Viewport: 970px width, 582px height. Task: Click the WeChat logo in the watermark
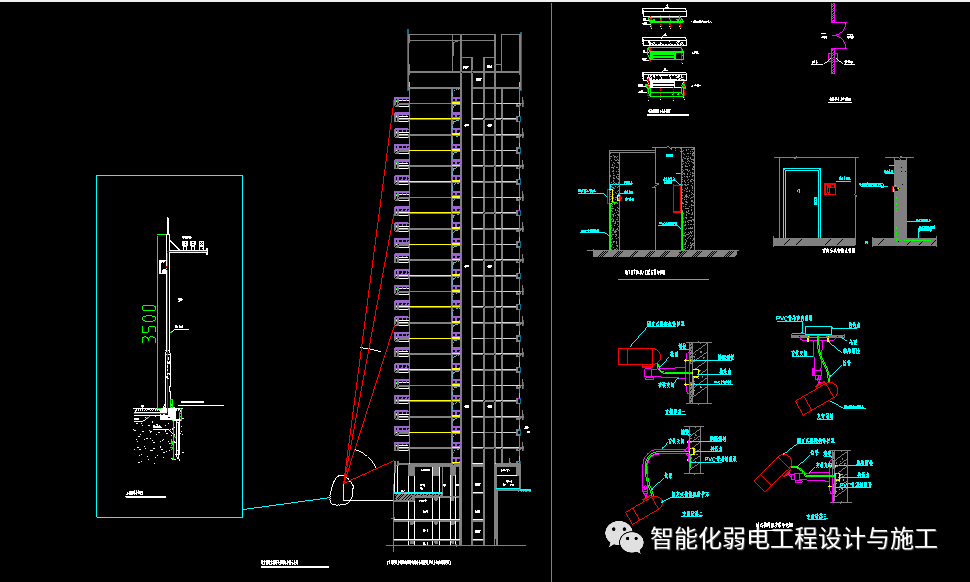(x=625, y=536)
